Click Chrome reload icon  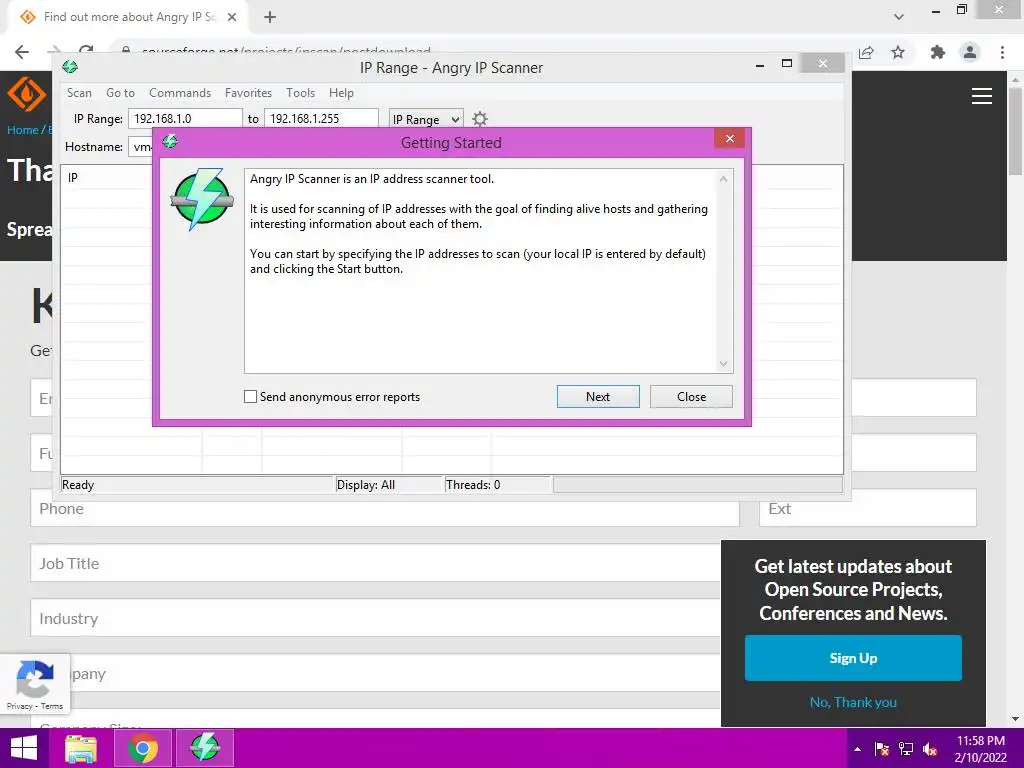tap(86, 50)
